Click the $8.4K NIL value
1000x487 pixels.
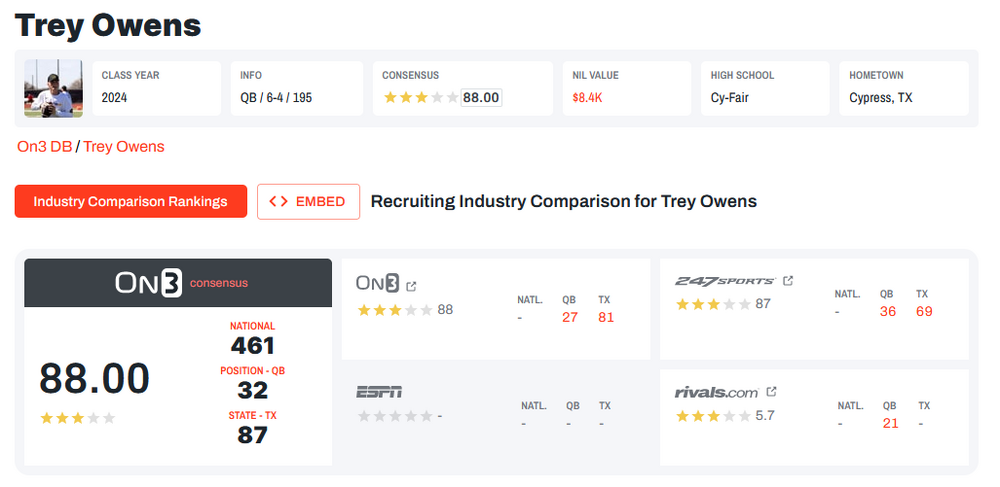588,98
